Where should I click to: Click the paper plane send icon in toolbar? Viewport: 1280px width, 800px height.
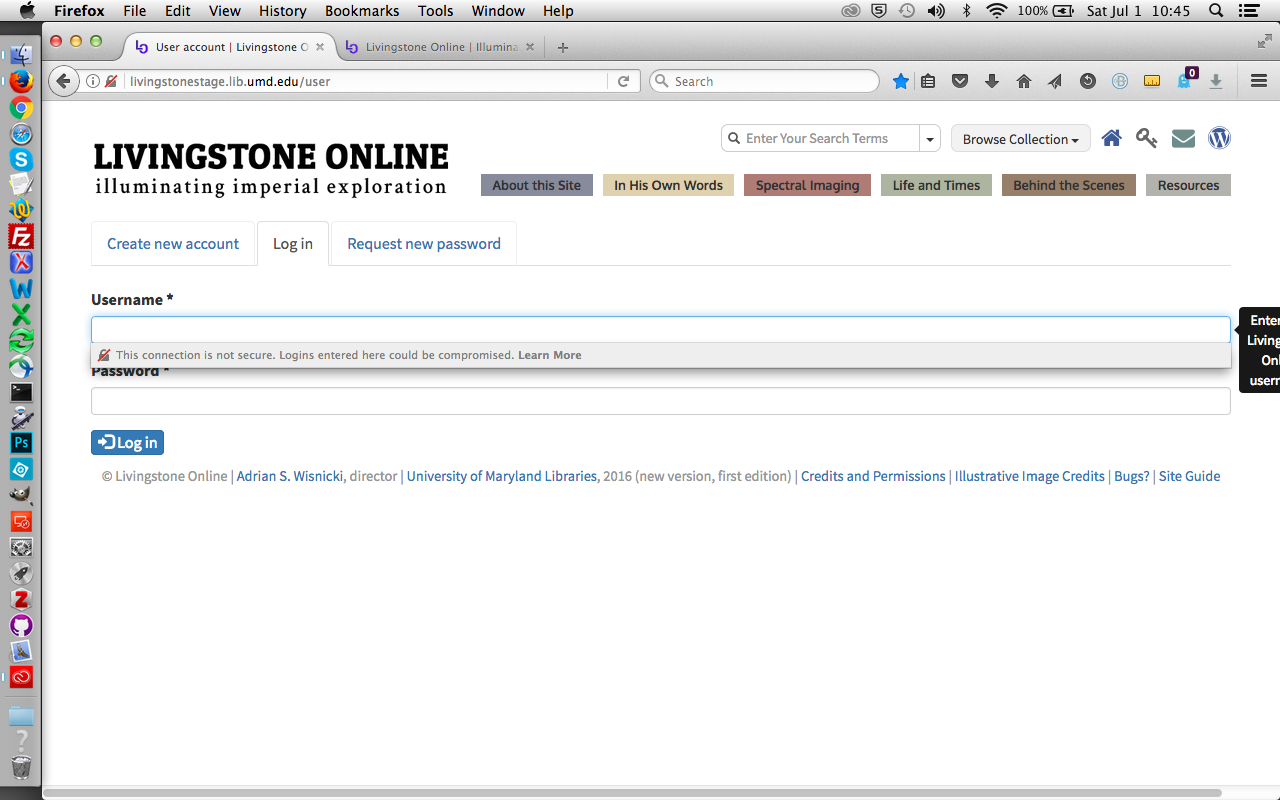tap(1055, 82)
